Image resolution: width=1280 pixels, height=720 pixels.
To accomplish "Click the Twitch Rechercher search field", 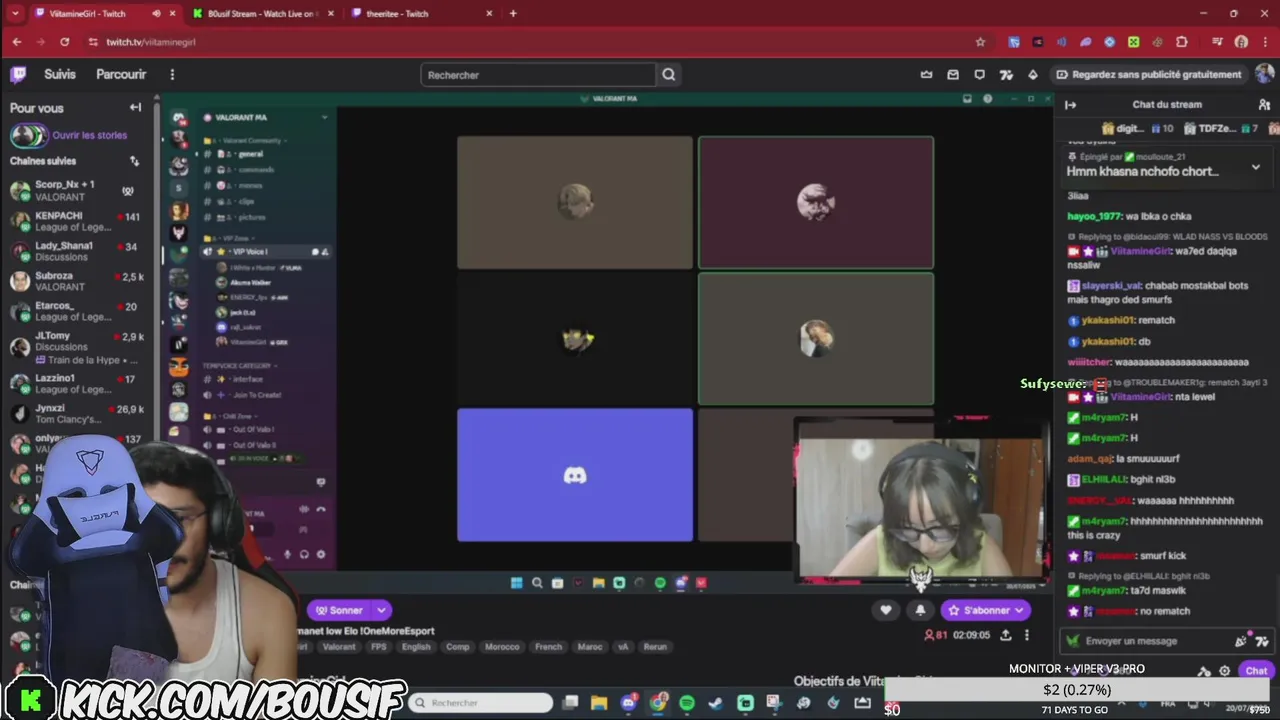I will (x=538, y=74).
